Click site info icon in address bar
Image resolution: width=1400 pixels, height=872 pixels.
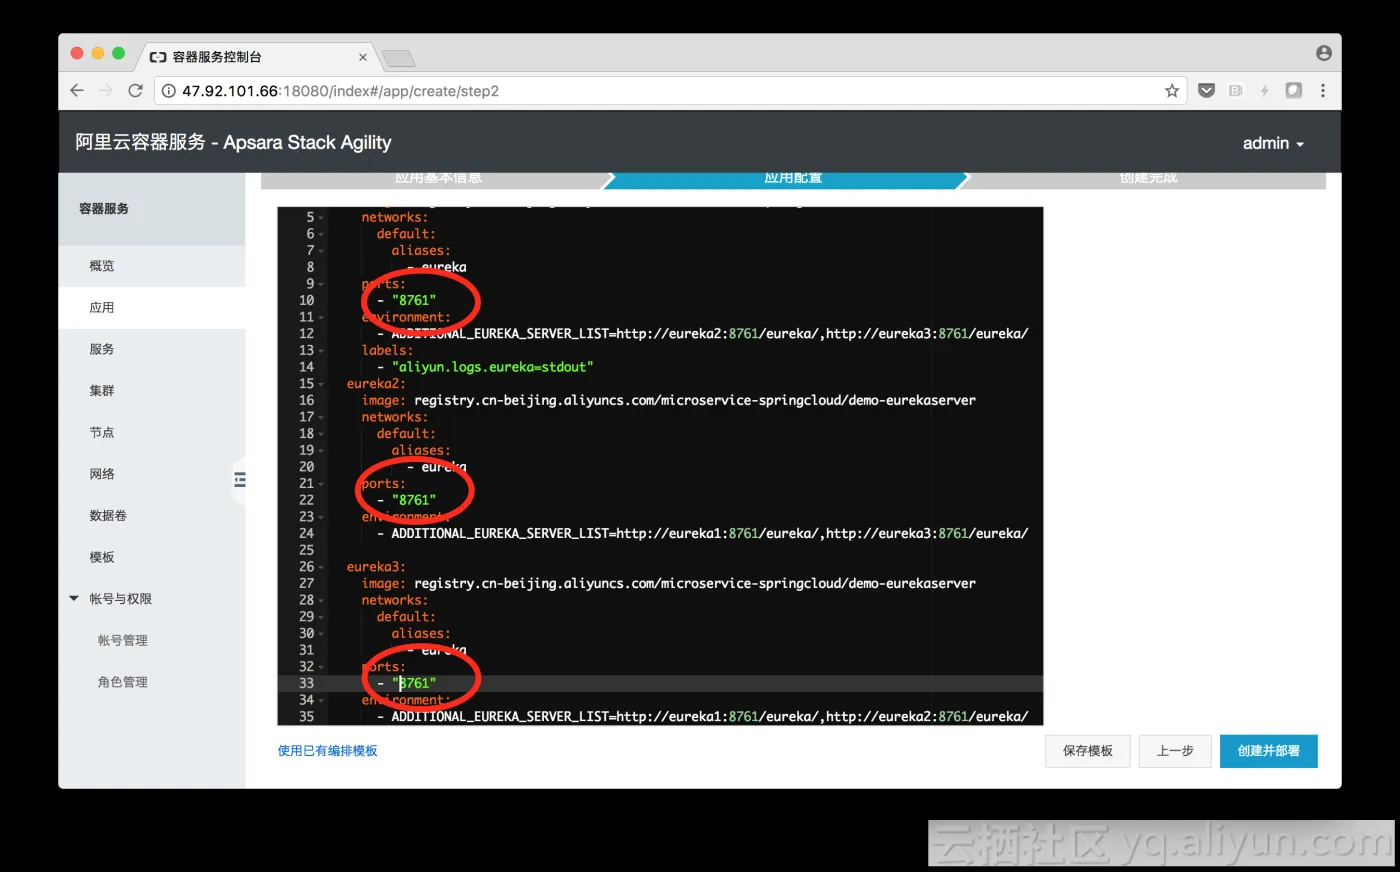tap(169, 90)
